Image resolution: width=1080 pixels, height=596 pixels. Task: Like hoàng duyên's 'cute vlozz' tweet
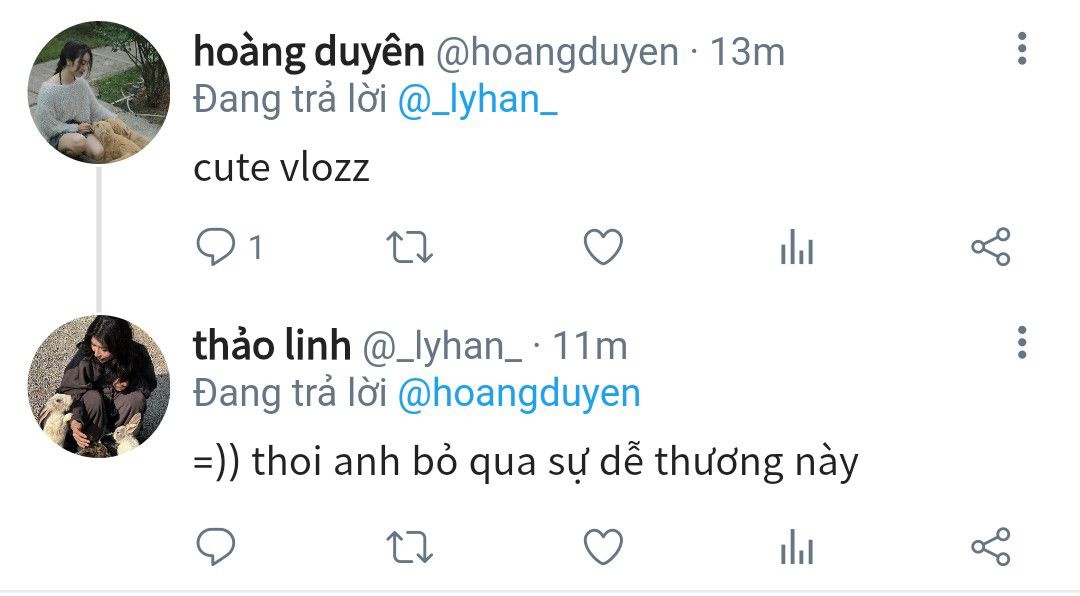tap(603, 247)
